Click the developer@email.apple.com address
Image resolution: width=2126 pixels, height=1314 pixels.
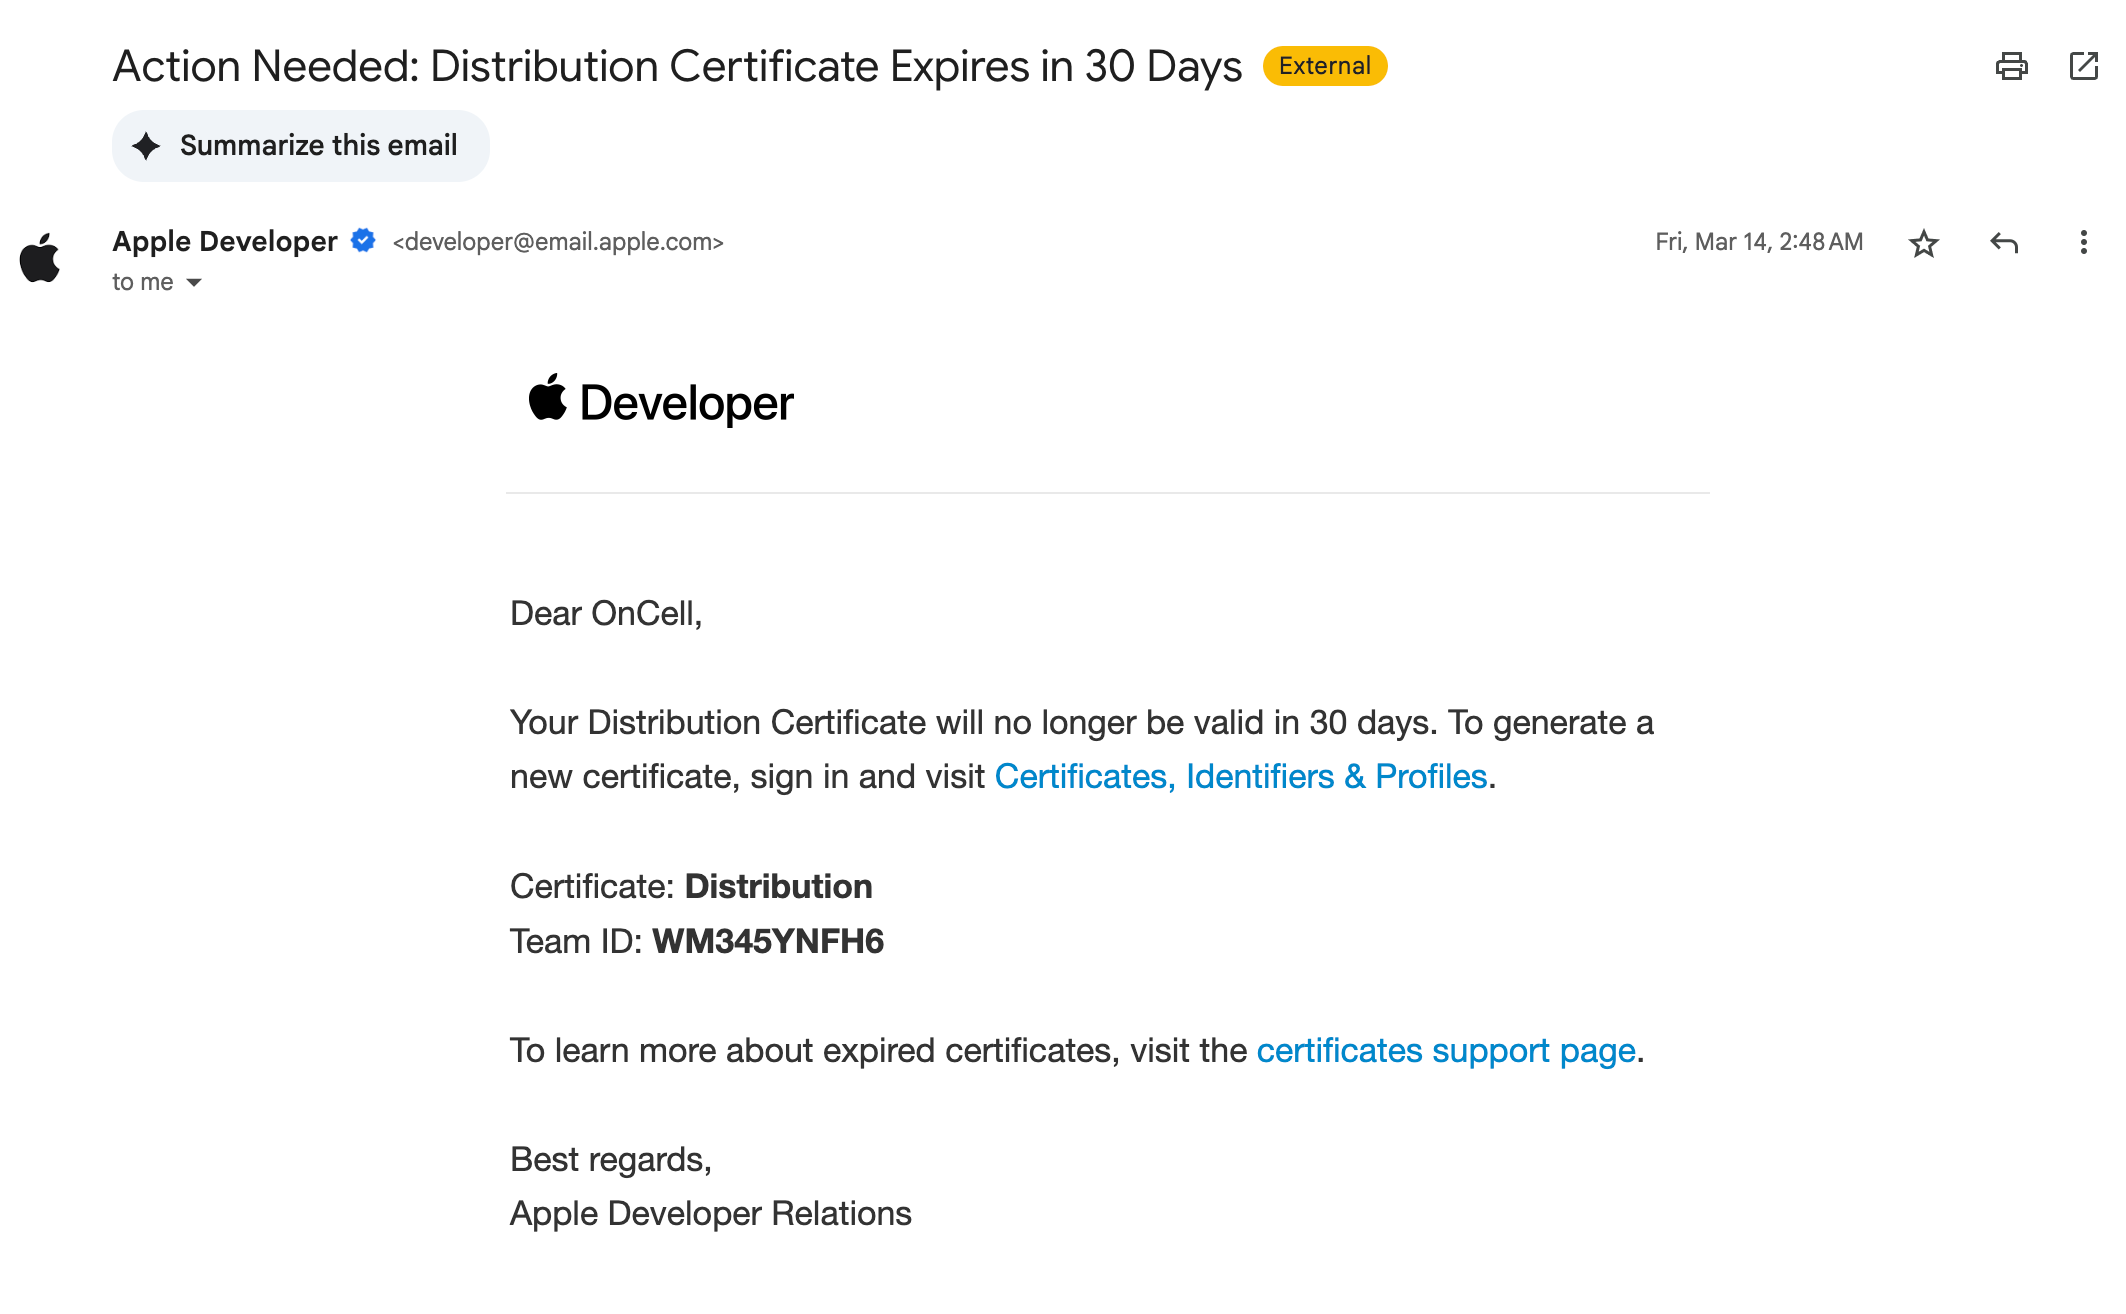tap(558, 242)
